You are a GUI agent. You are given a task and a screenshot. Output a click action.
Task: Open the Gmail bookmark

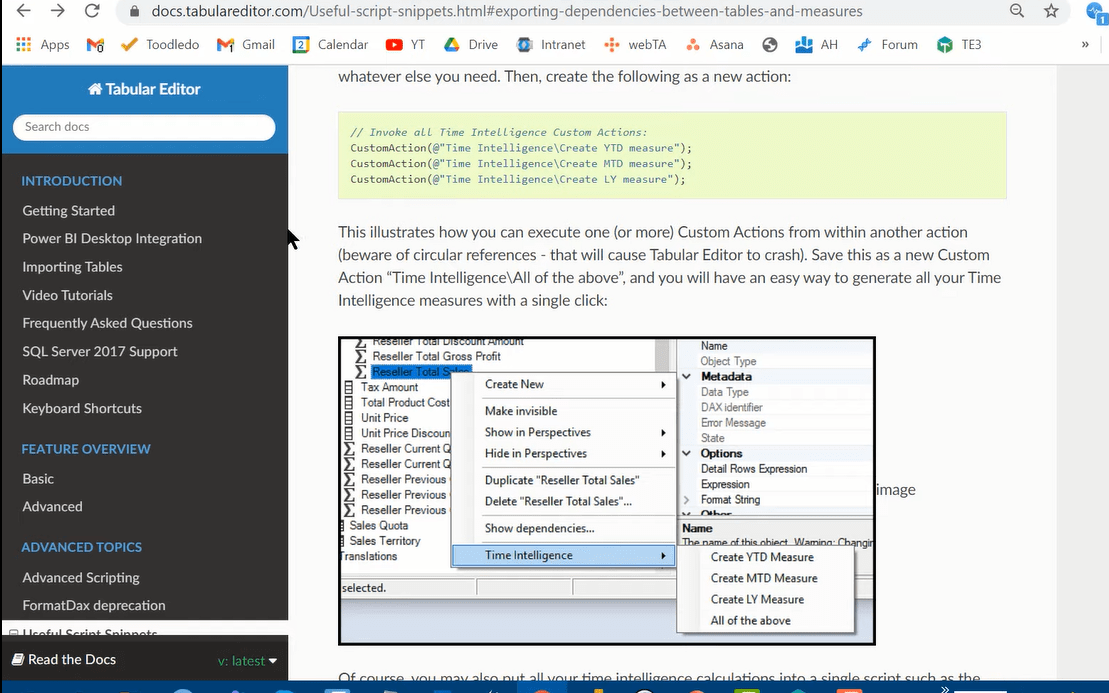(x=245, y=45)
